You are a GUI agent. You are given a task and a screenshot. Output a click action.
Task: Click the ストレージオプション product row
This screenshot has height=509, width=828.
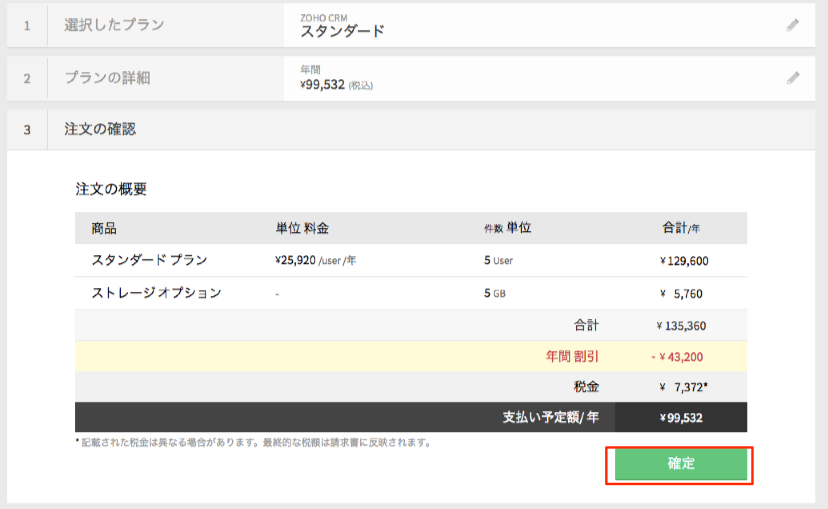pos(156,293)
